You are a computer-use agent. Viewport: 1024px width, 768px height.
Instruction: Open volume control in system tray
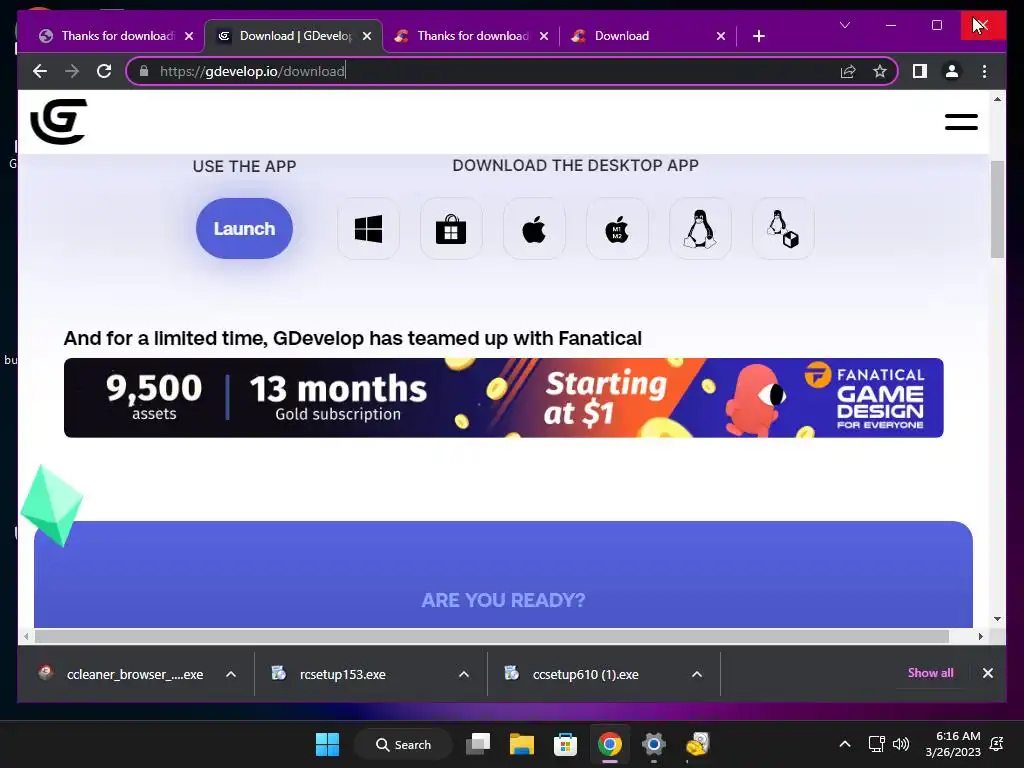(x=901, y=744)
